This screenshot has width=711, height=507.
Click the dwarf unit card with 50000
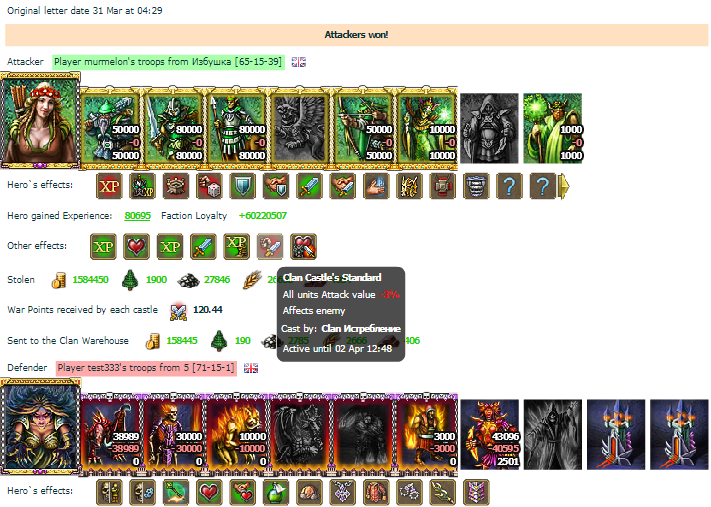110,128
